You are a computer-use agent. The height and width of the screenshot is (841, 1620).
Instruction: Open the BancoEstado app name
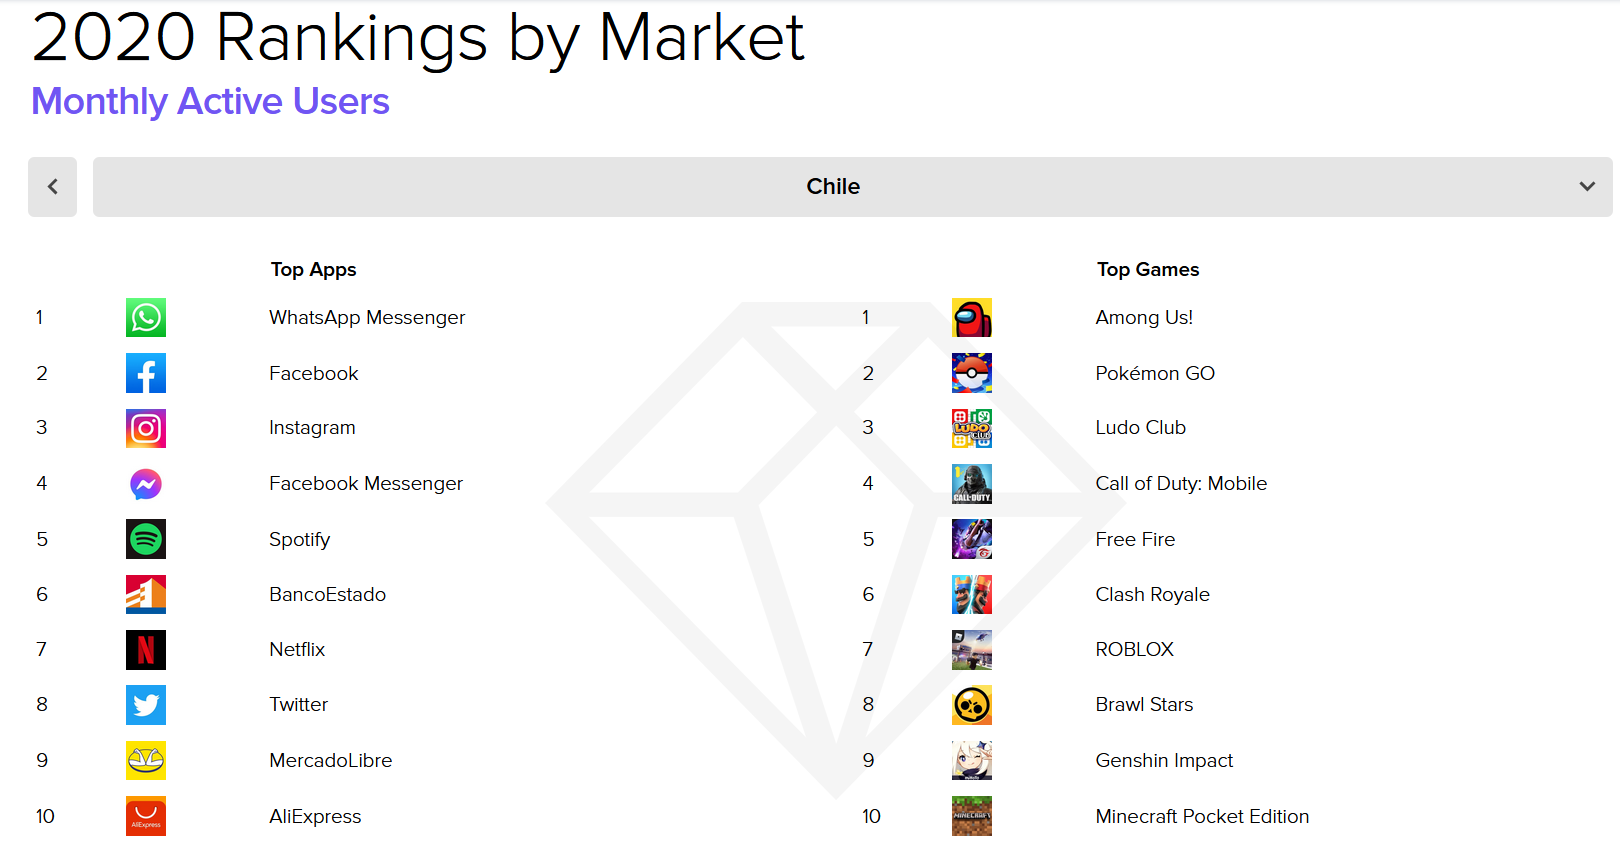[328, 594]
